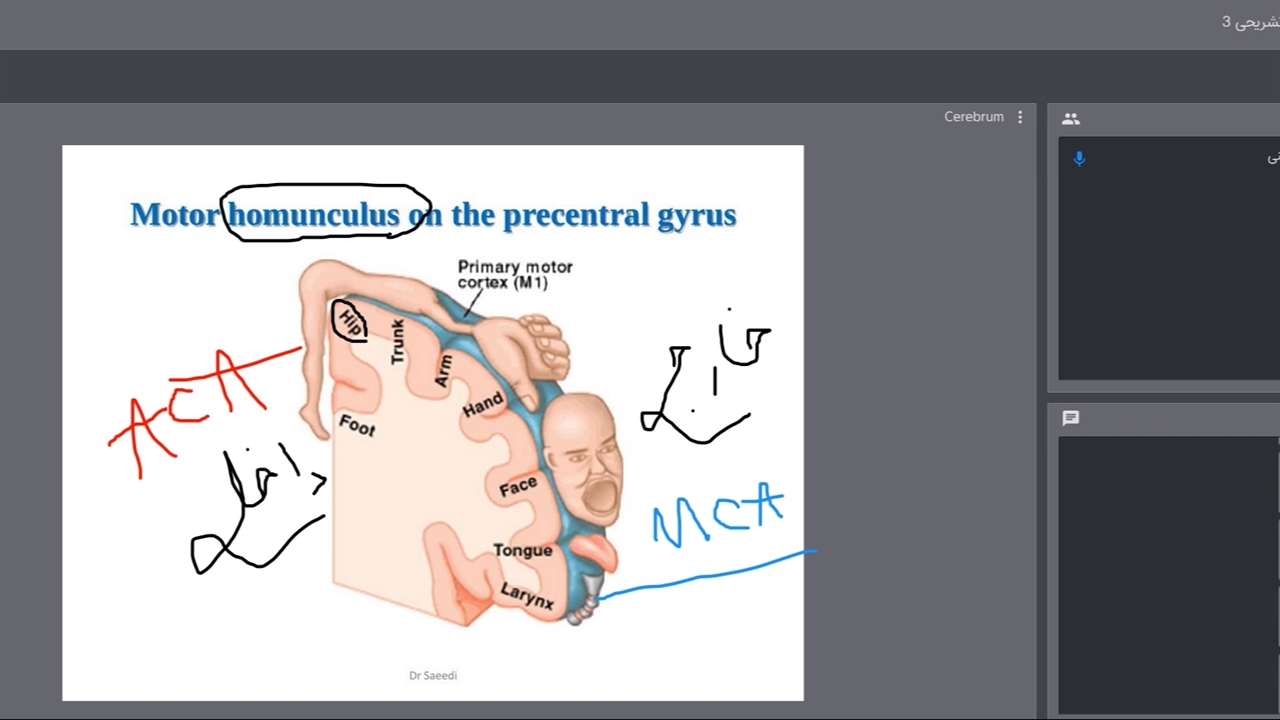
Task: Click the Tongue label on the diagram
Action: (522, 550)
